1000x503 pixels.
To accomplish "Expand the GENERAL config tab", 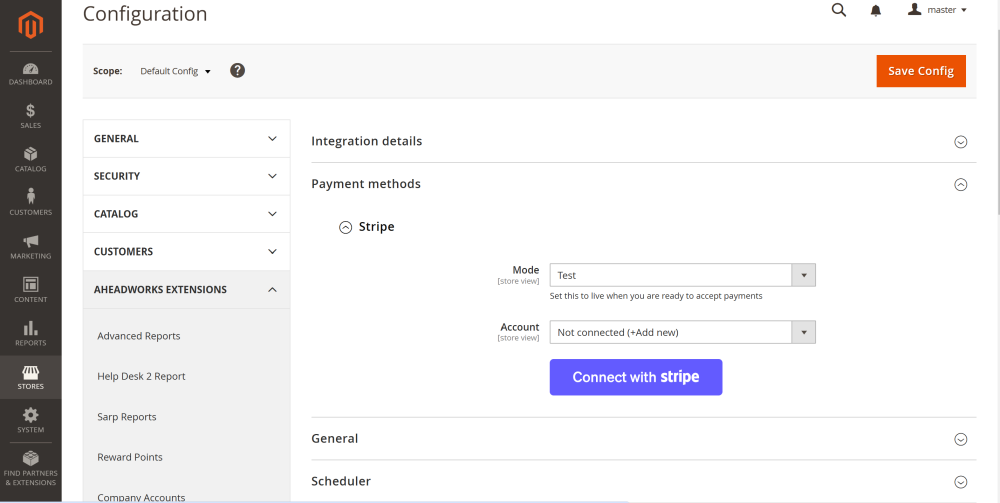I will (186, 138).
